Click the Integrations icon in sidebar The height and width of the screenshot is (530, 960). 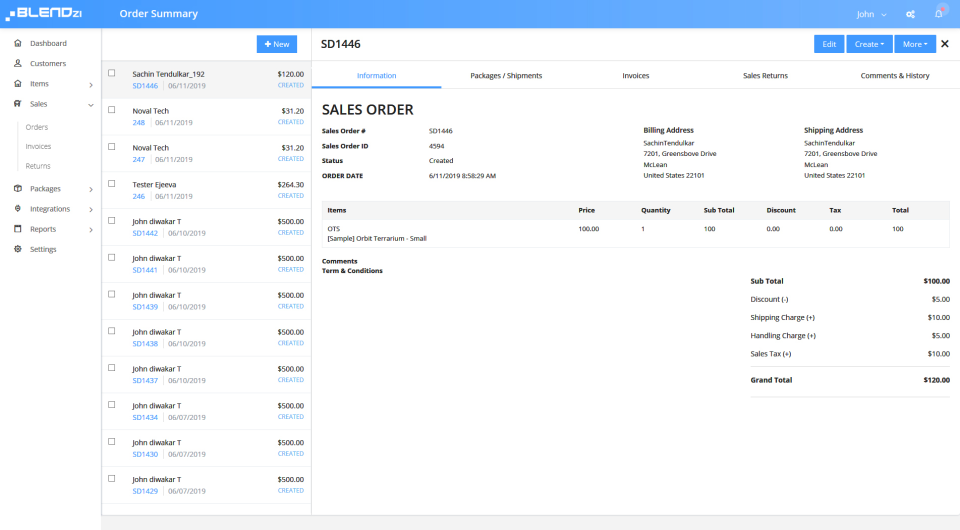tap(18, 209)
